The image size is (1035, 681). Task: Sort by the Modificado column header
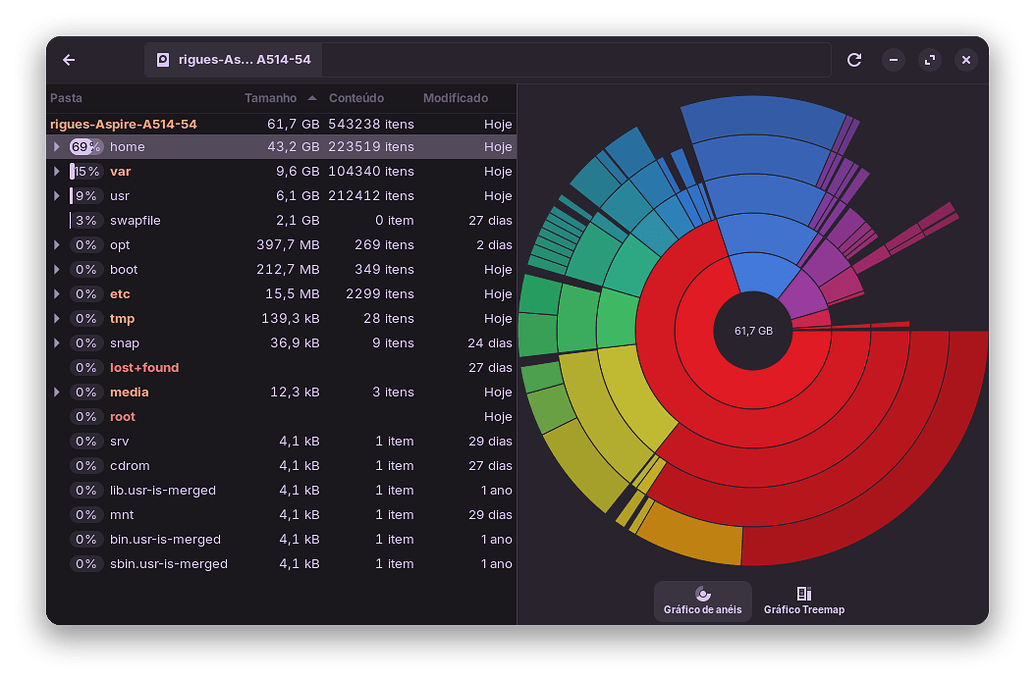tap(455, 98)
